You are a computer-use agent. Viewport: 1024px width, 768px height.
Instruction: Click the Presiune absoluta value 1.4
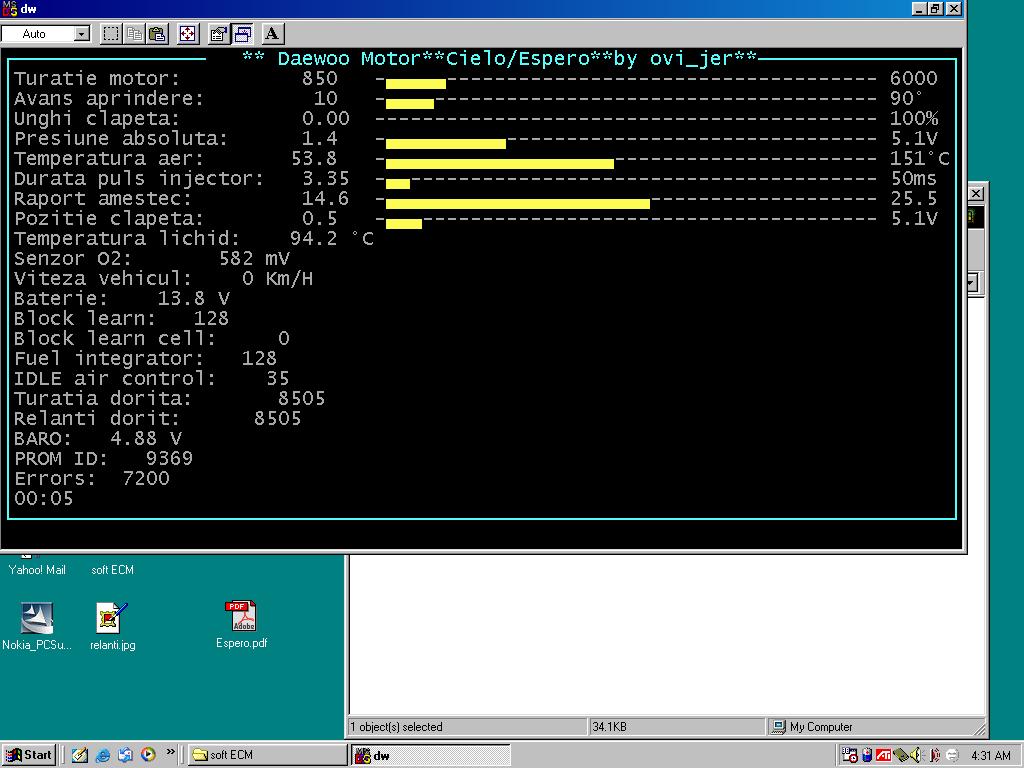(x=319, y=138)
